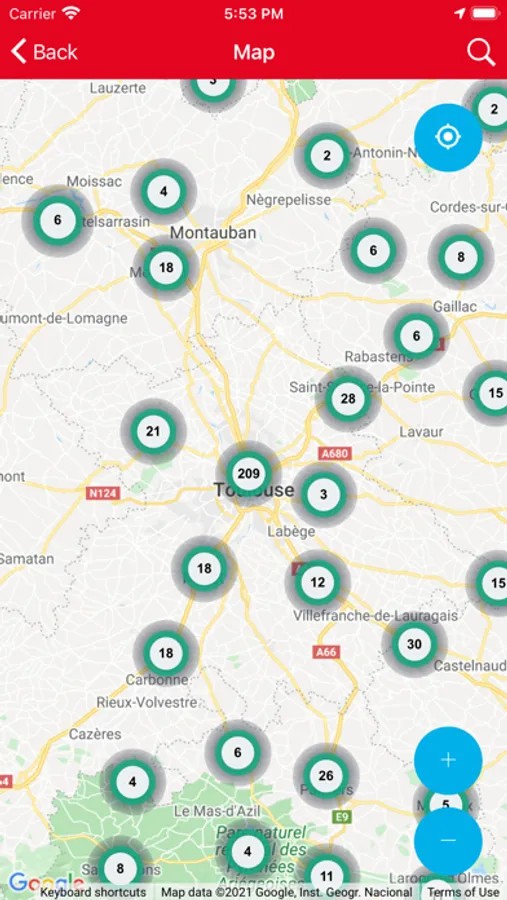This screenshot has height=900, width=507.
Task: Tap the 30 cluster near Castelnaudary
Action: pyautogui.click(x=414, y=644)
